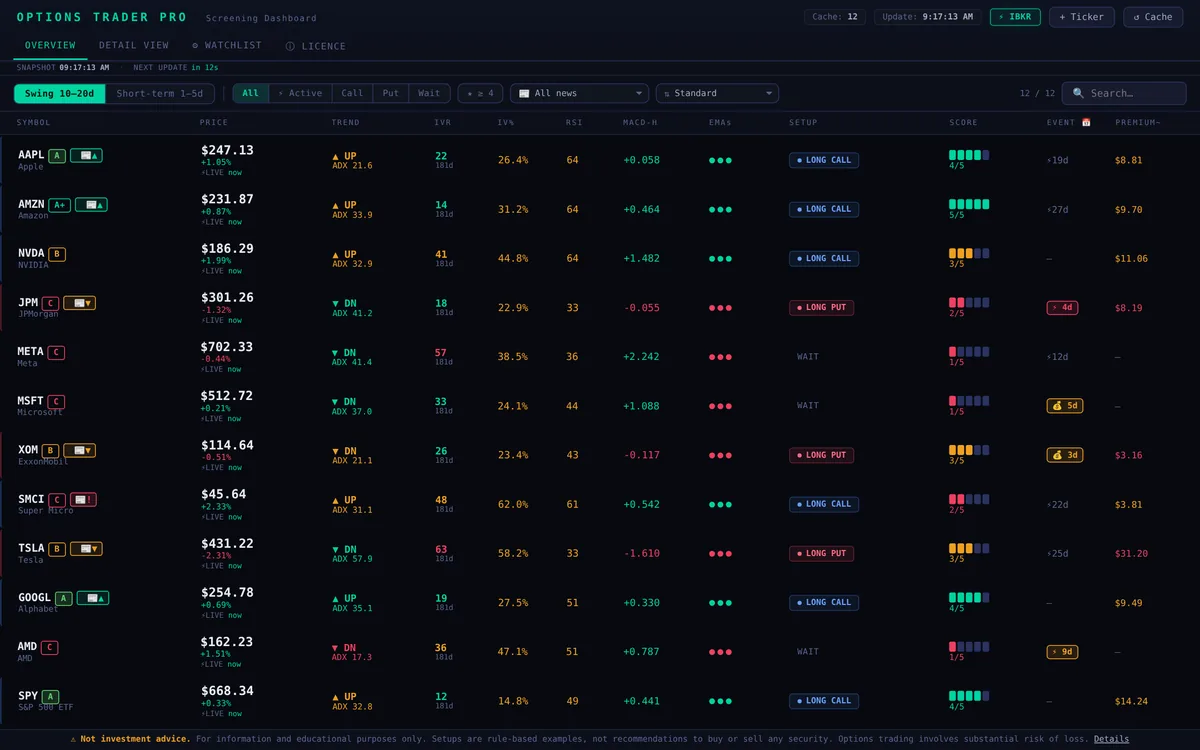Click the LONG PUT setup for JPM
The height and width of the screenshot is (750, 1200).
pyautogui.click(x=821, y=308)
